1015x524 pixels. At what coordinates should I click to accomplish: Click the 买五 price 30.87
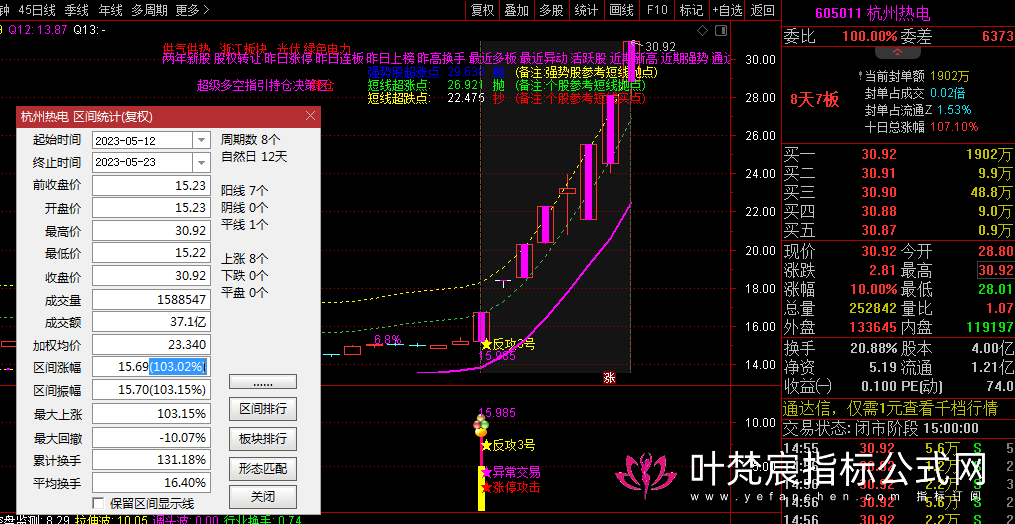coord(878,230)
